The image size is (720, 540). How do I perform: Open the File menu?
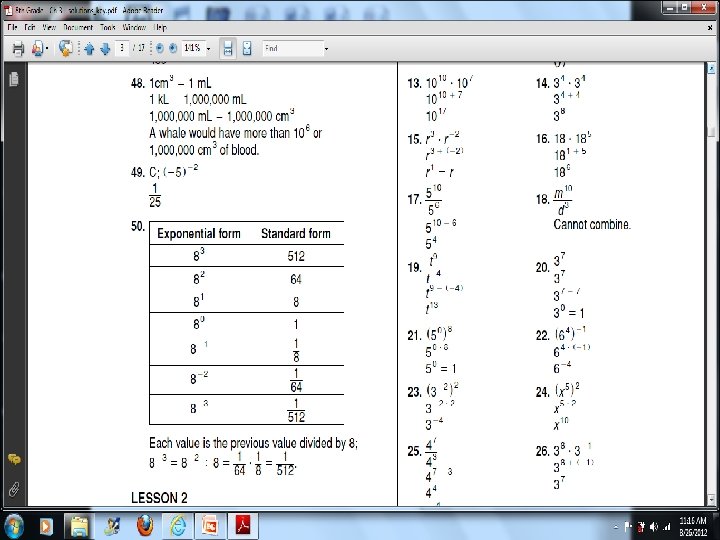point(12,28)
